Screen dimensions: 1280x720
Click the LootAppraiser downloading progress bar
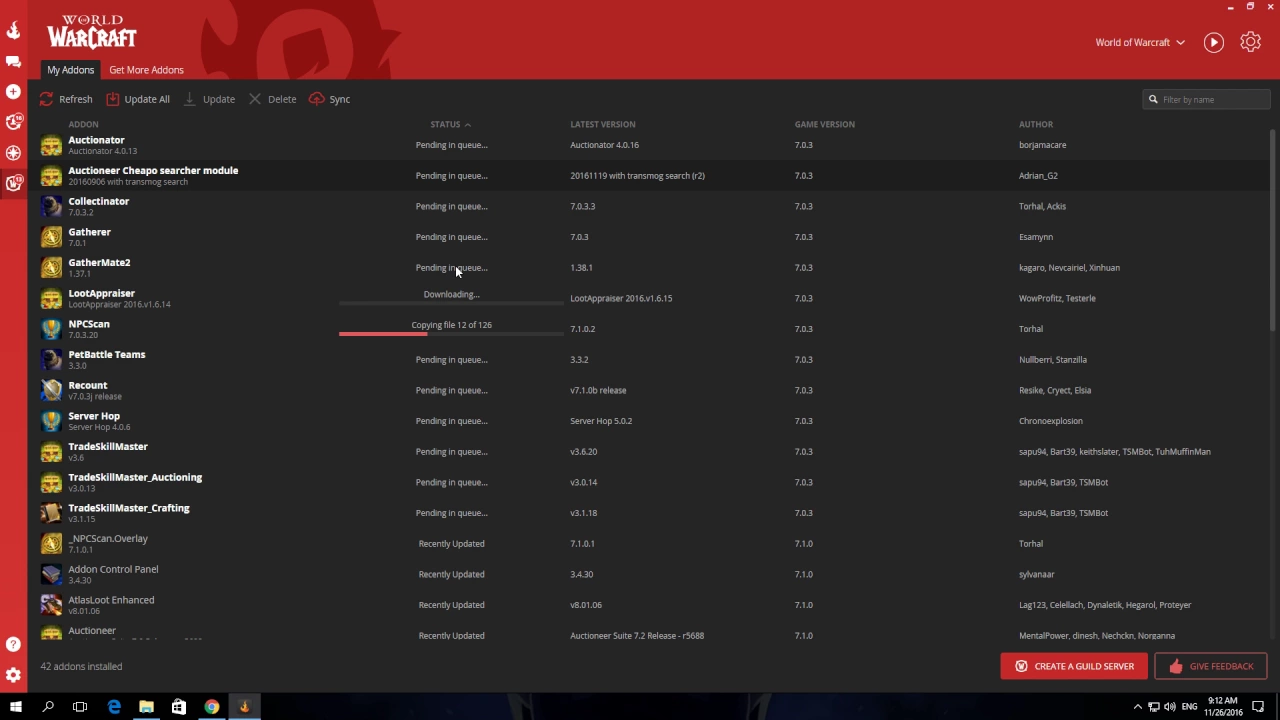point(451,303)
